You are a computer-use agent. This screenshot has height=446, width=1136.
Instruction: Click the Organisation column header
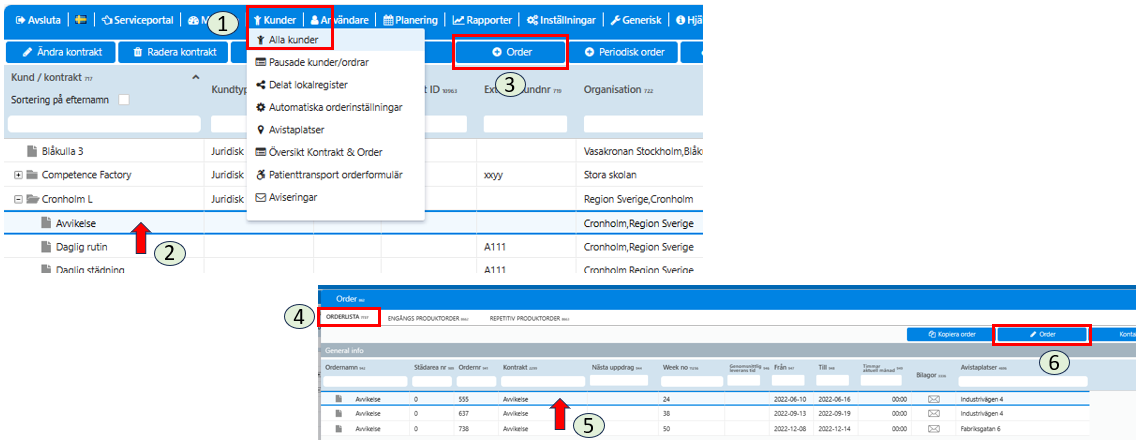coord(617,90)
